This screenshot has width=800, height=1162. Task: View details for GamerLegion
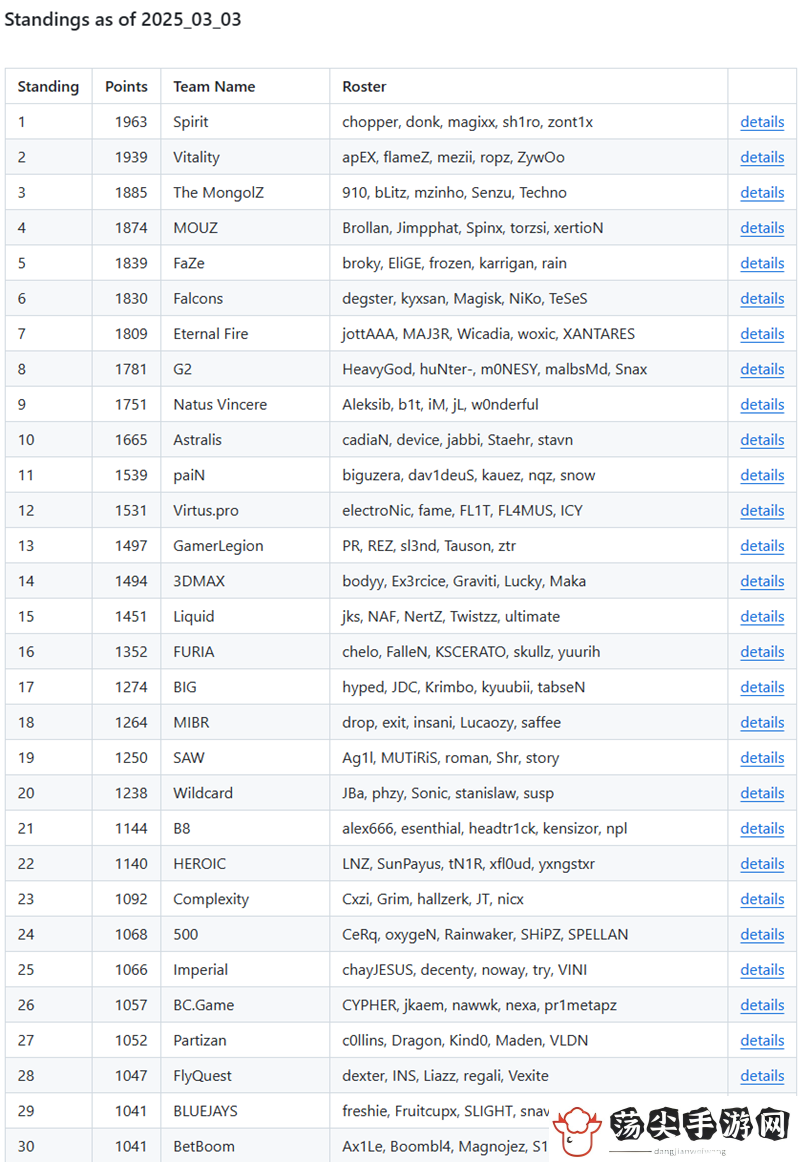[x=762, y=546]
